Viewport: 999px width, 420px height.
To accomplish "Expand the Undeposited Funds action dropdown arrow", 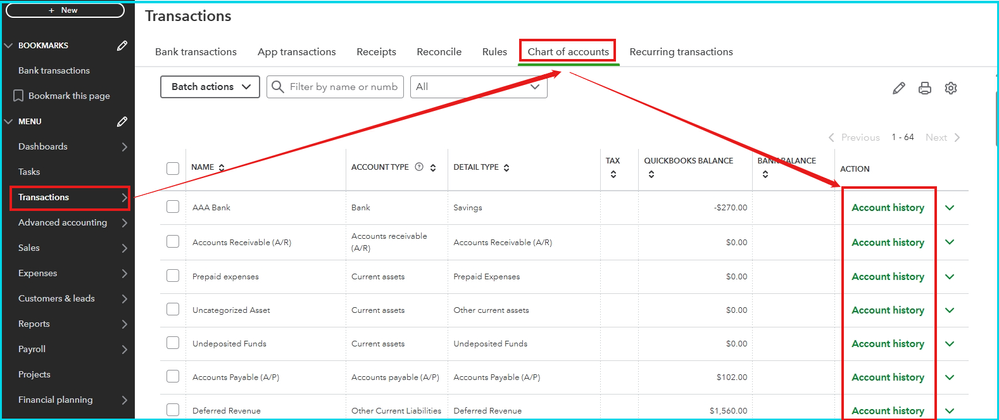I will 950,344.
